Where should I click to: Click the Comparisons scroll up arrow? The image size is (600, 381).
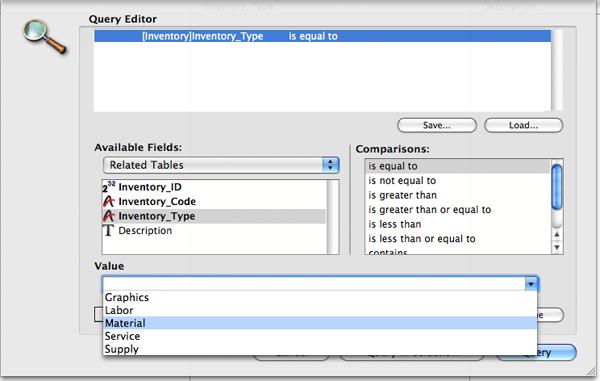click(x=557, y=234)
